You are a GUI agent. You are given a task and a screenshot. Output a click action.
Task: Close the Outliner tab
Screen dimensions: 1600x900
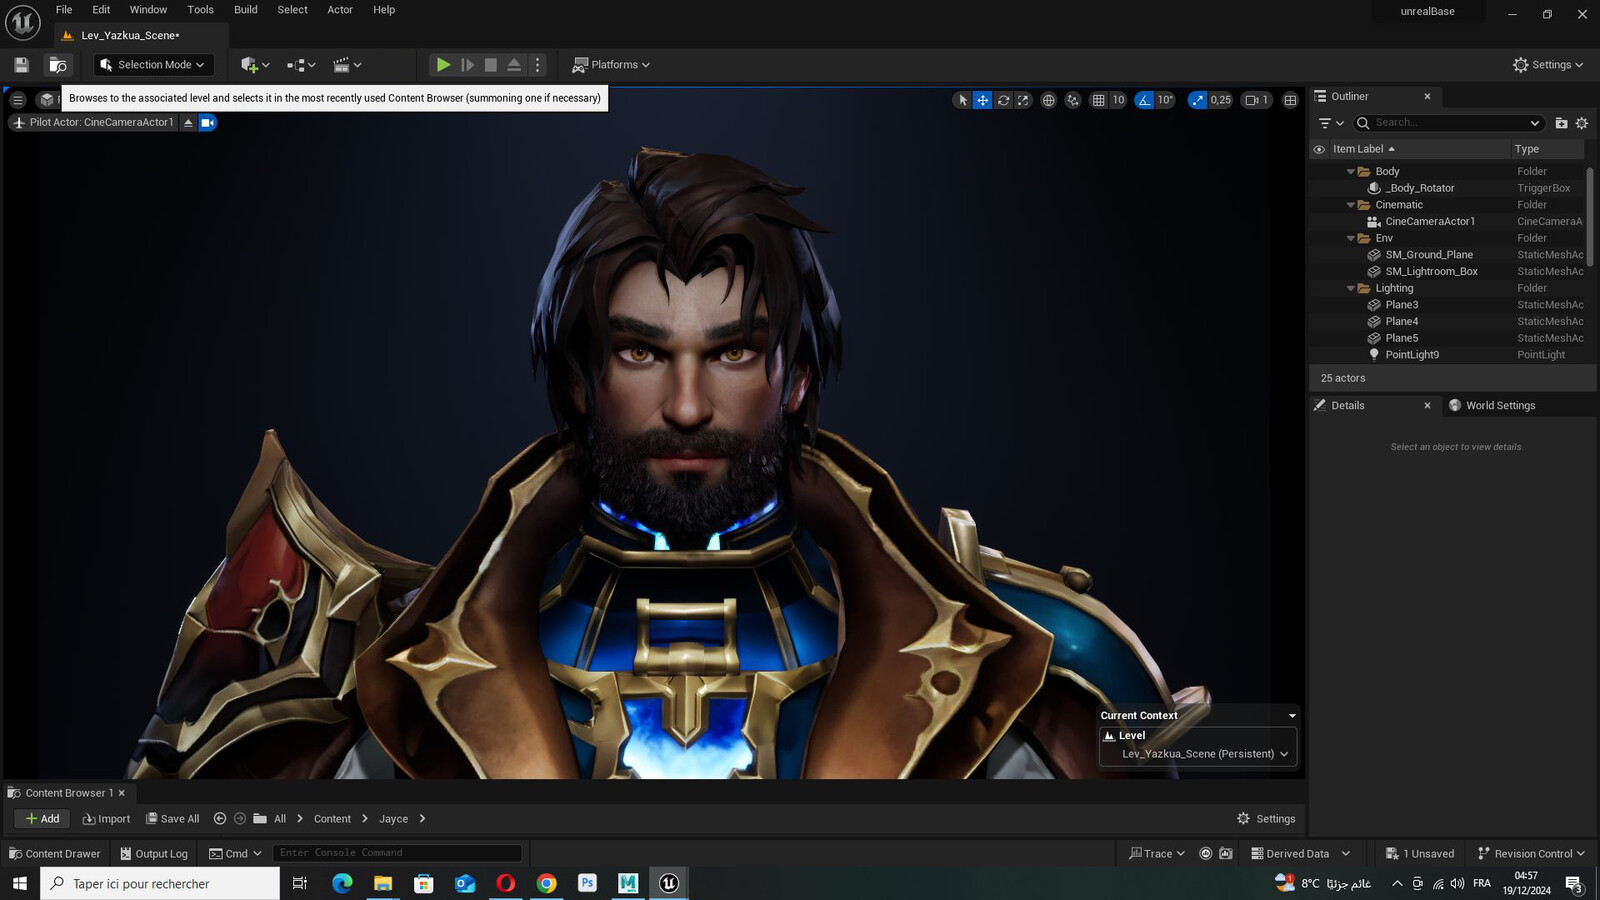(x=1427, y=97)
